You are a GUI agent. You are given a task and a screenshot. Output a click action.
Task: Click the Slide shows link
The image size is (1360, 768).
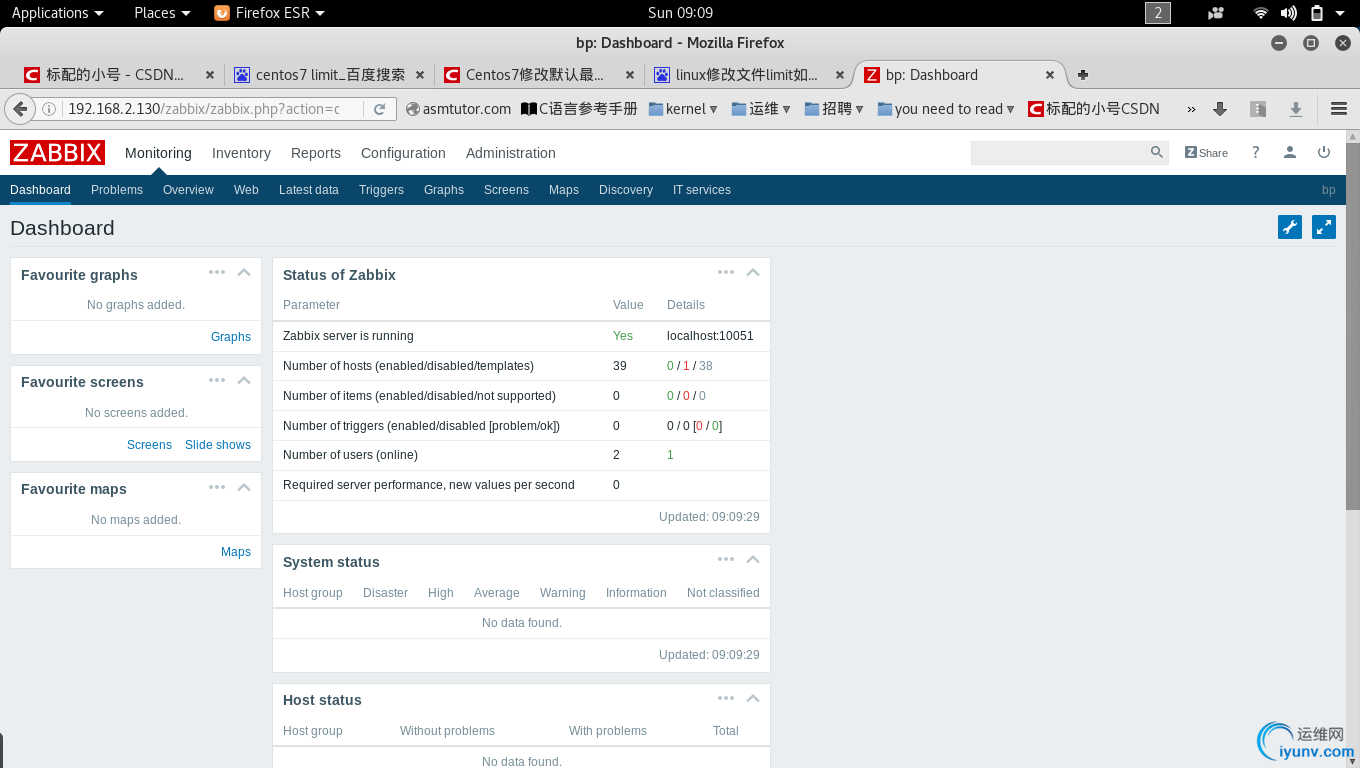tap(218, 445)
